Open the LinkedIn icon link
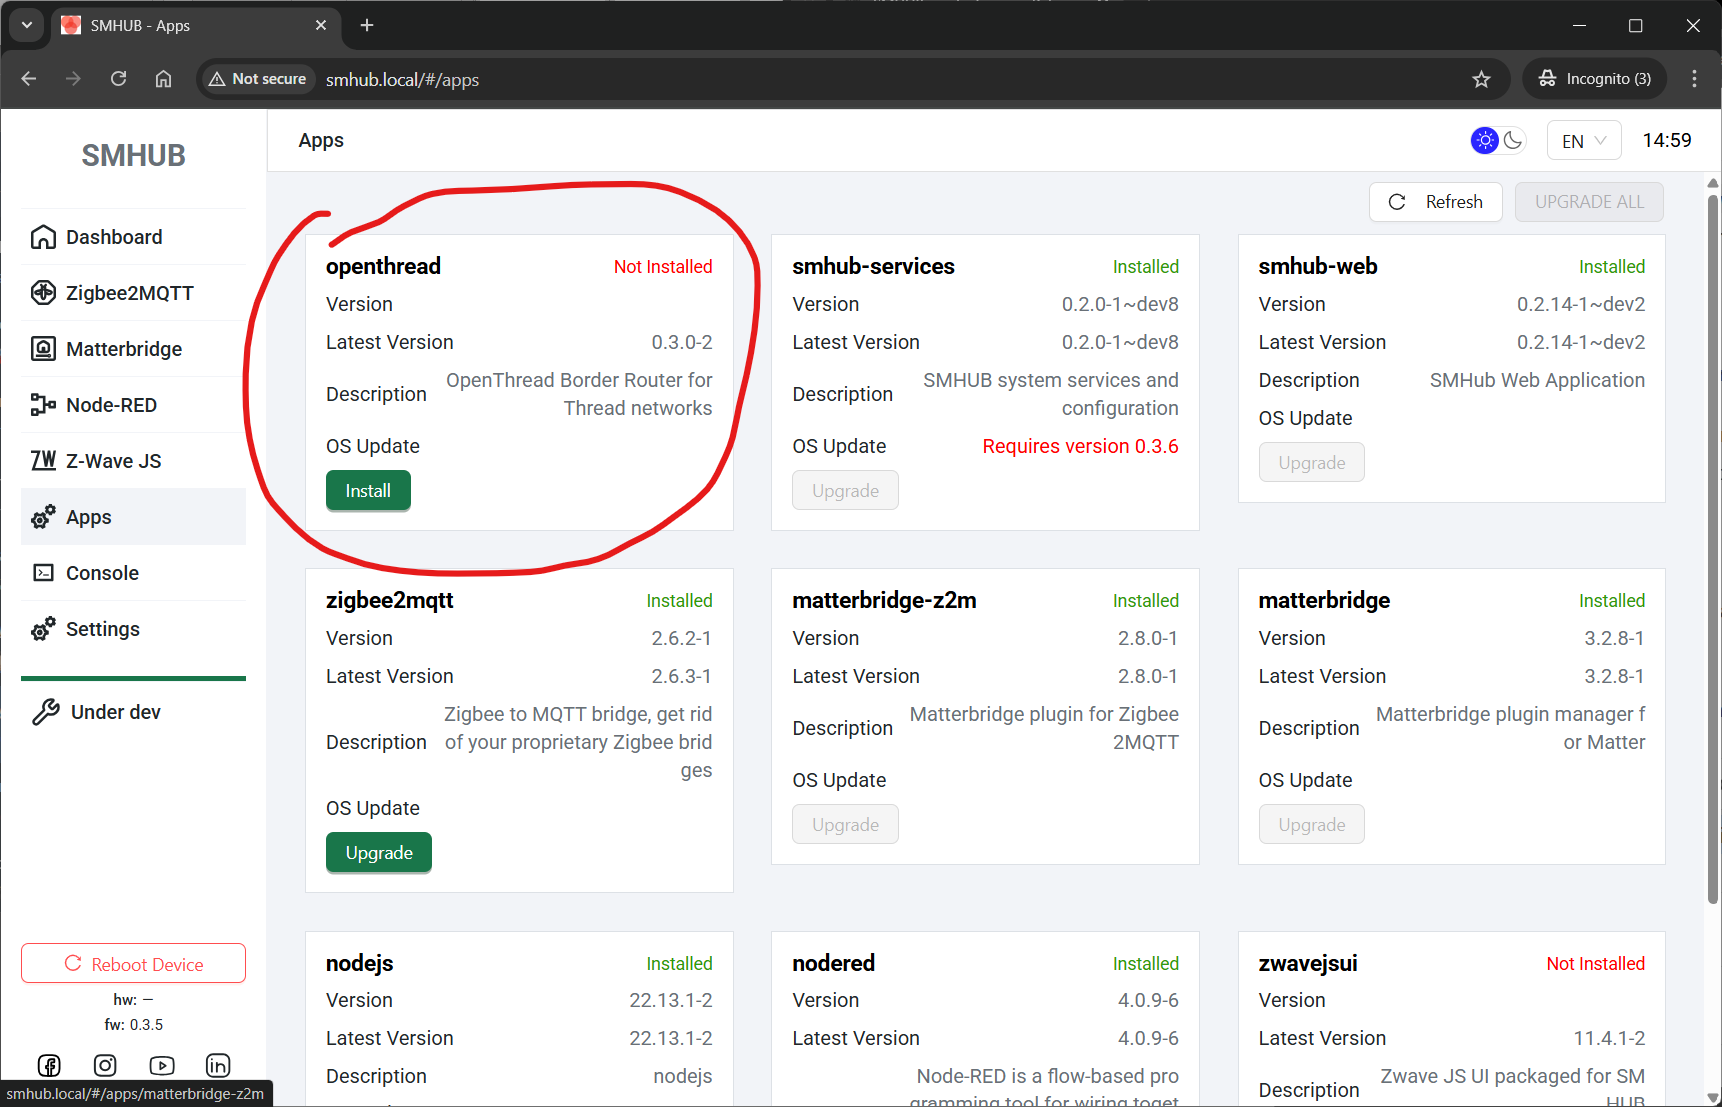The height and width of the screenshot is (1107, 1722). [218, 1065]
